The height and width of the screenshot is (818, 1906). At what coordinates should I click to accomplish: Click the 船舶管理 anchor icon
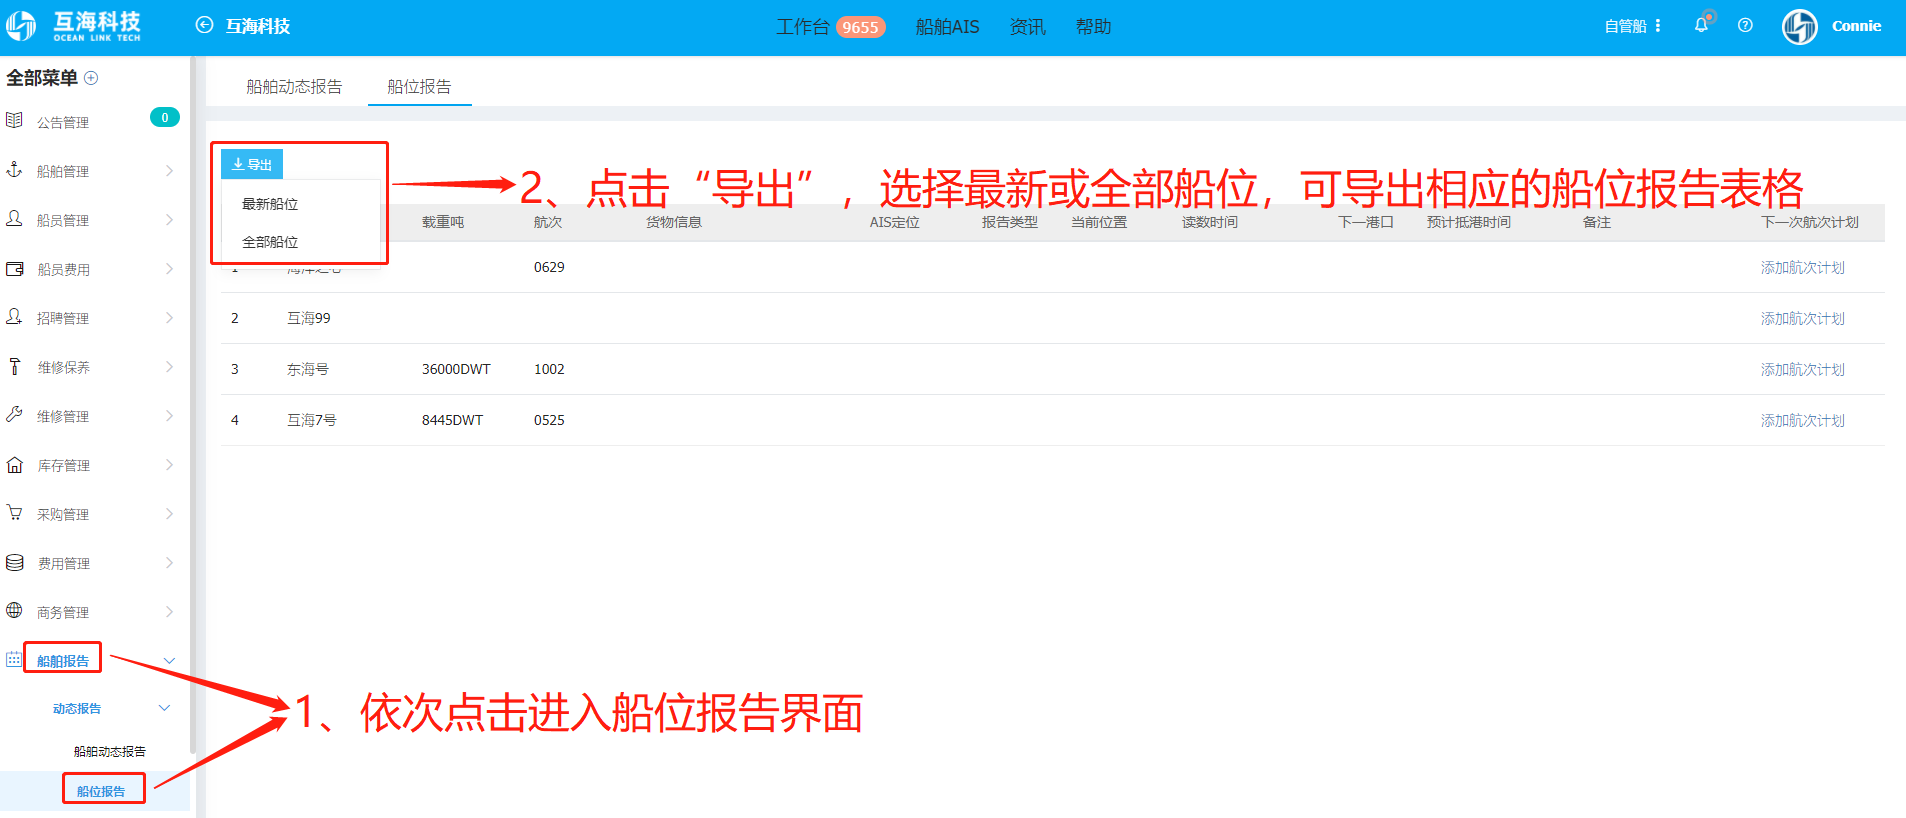[x=14, y=170]
